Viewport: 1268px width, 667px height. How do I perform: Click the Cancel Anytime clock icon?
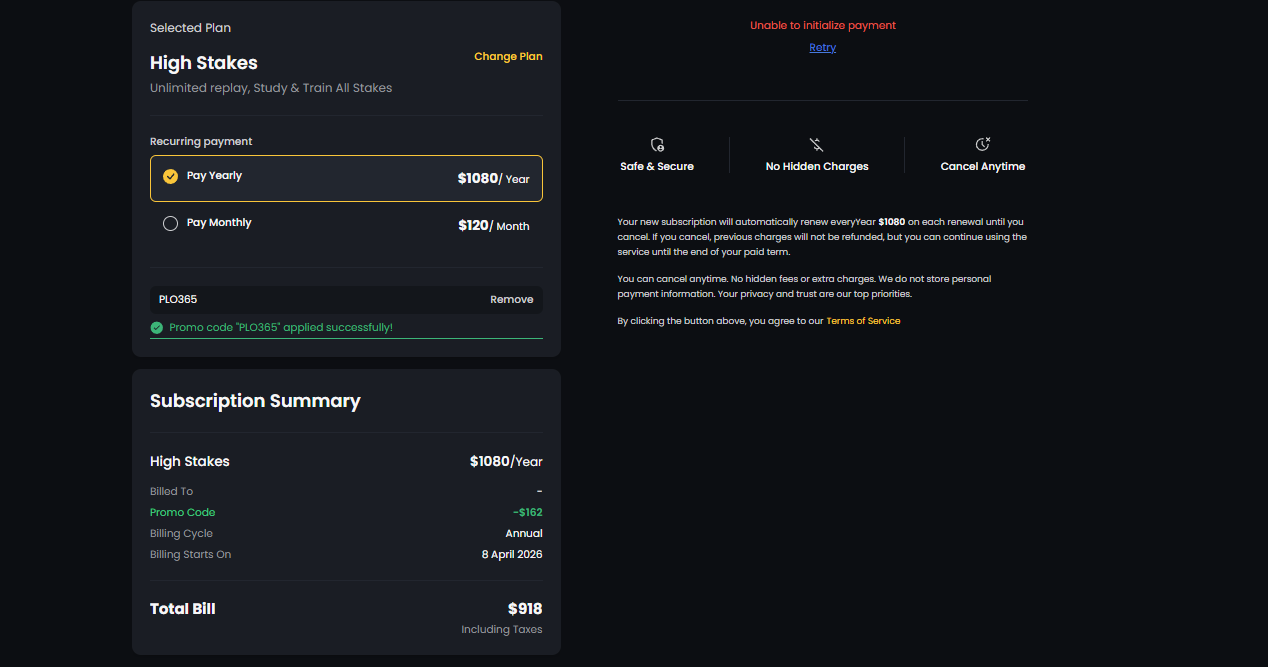(x=982, y=145)
